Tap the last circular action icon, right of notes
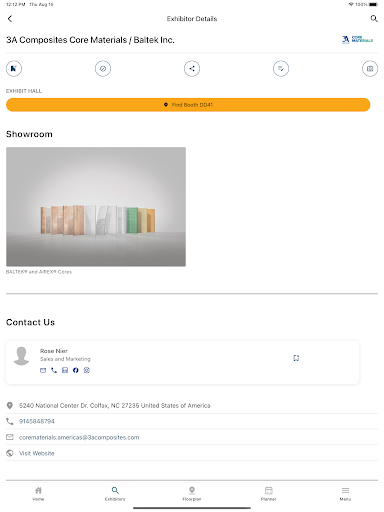 (x=370, y=69)
